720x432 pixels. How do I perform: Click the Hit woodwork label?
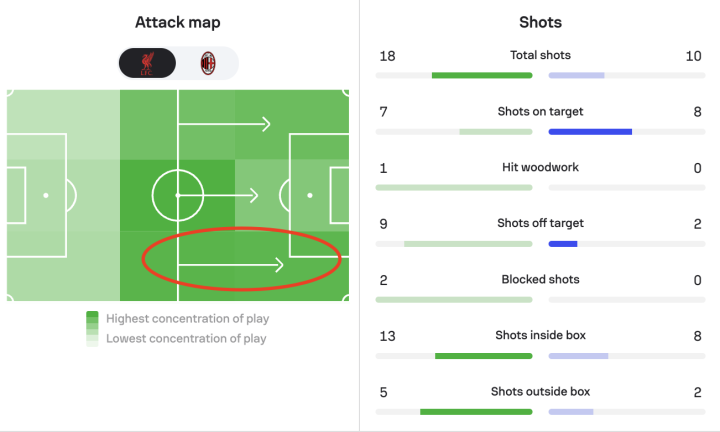[540, 167]
